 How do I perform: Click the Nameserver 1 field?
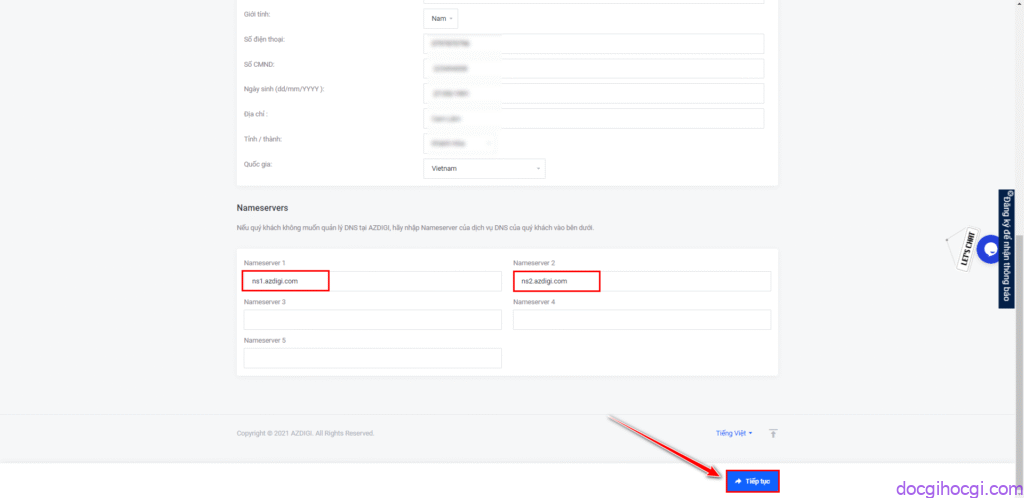tap(372, 281)
